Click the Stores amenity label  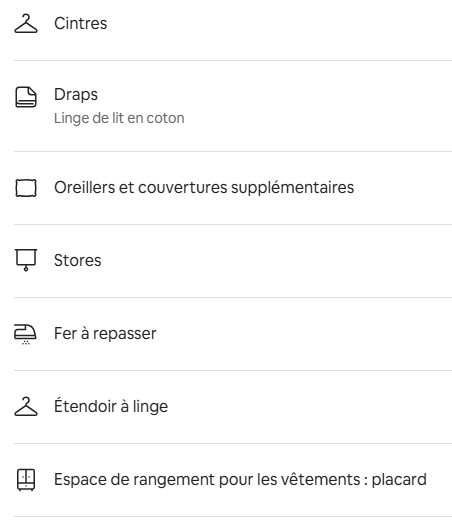pyautogui.click(x=78, y=260)
